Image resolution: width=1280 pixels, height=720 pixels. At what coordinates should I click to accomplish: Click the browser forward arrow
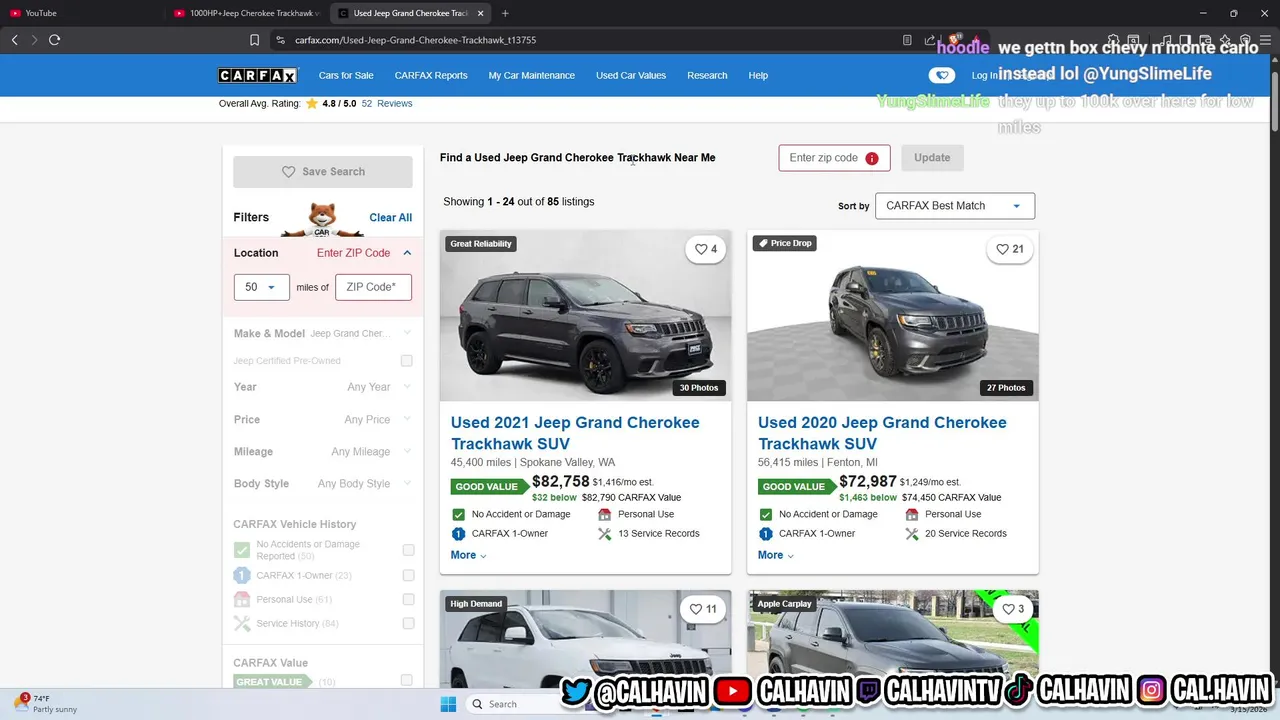click(x=34, y=40)
